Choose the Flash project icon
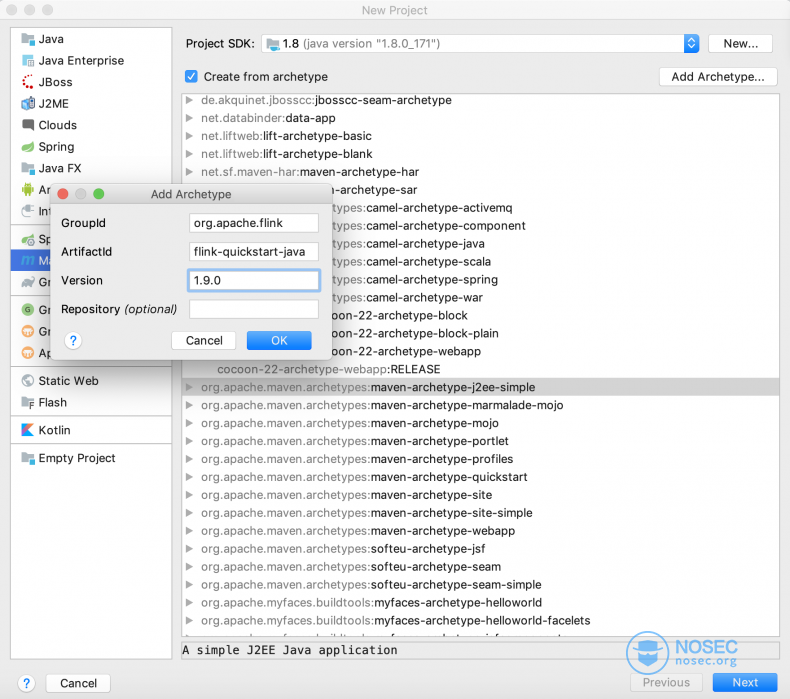The width and height of the screenshot is (790, 699). tap(28, 403)
